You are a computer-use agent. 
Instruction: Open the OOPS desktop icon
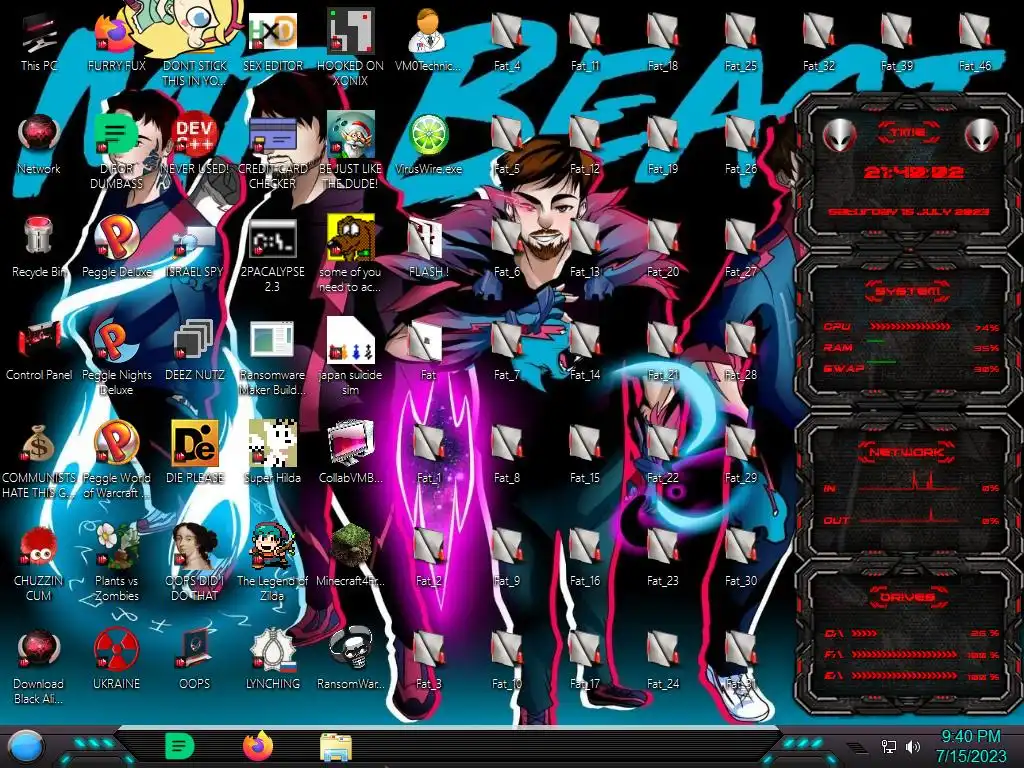[195, 660]
